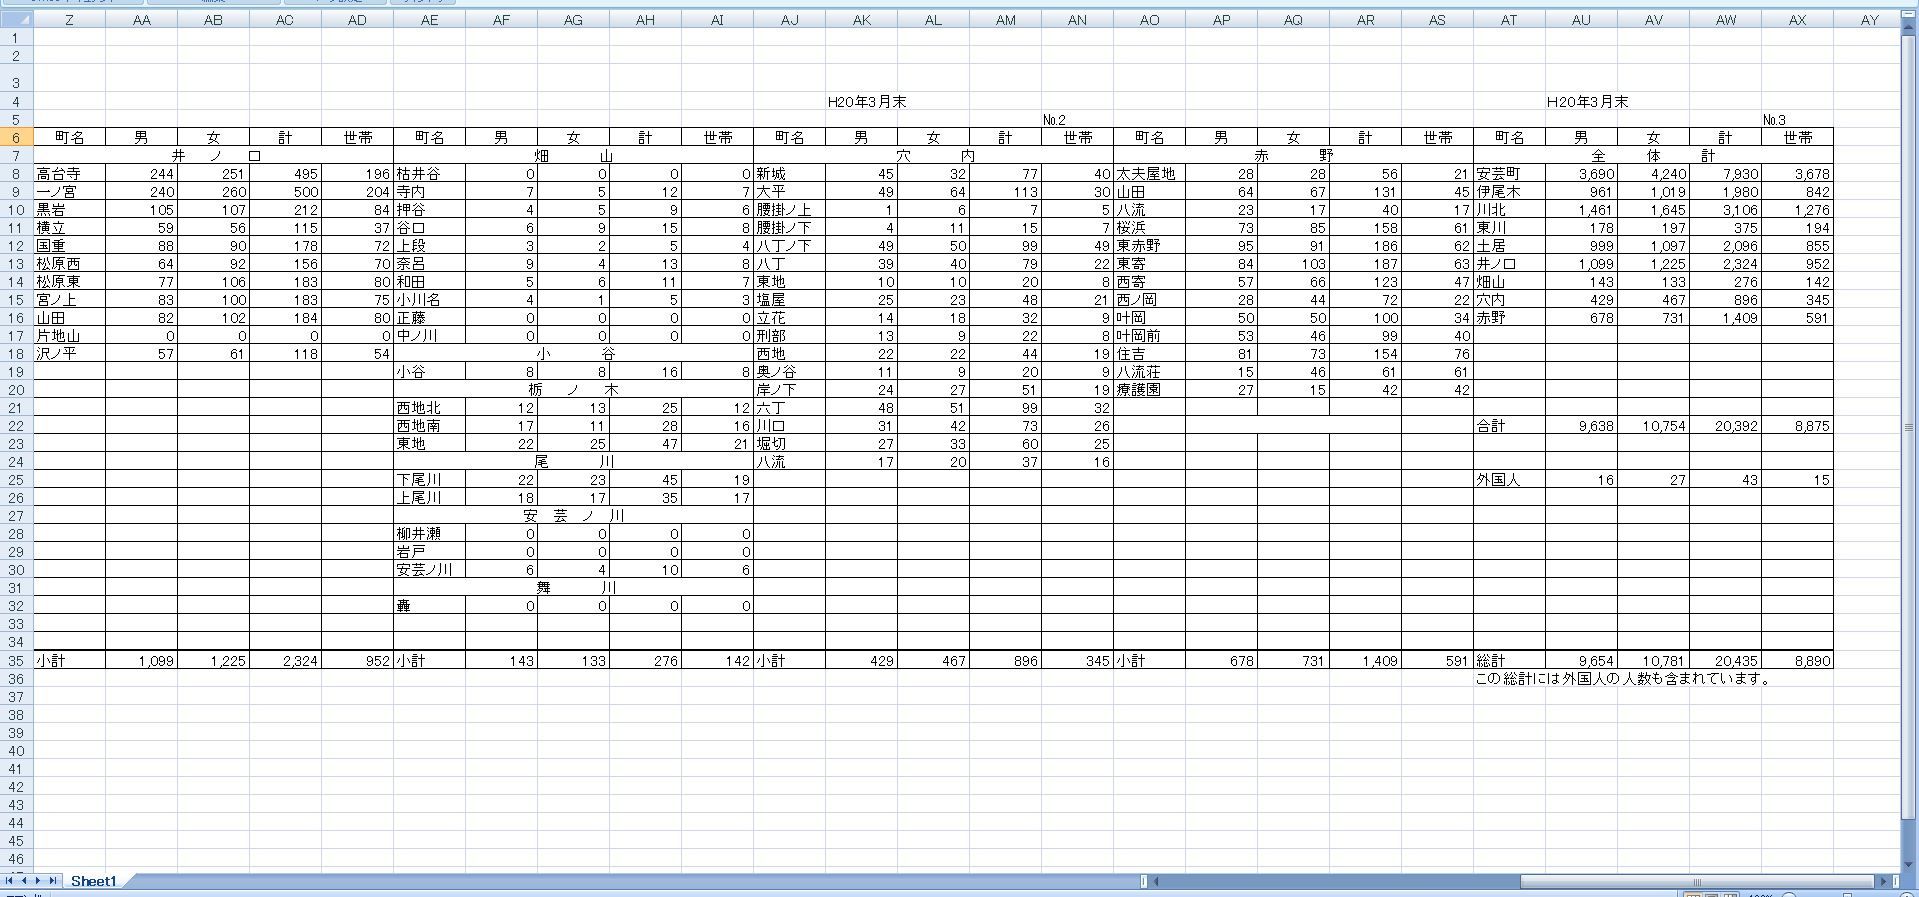This screenshot has height=897, width=1919.
Task: Click the H20年3月末 cell in column AU
Action: click(1587, 102)
